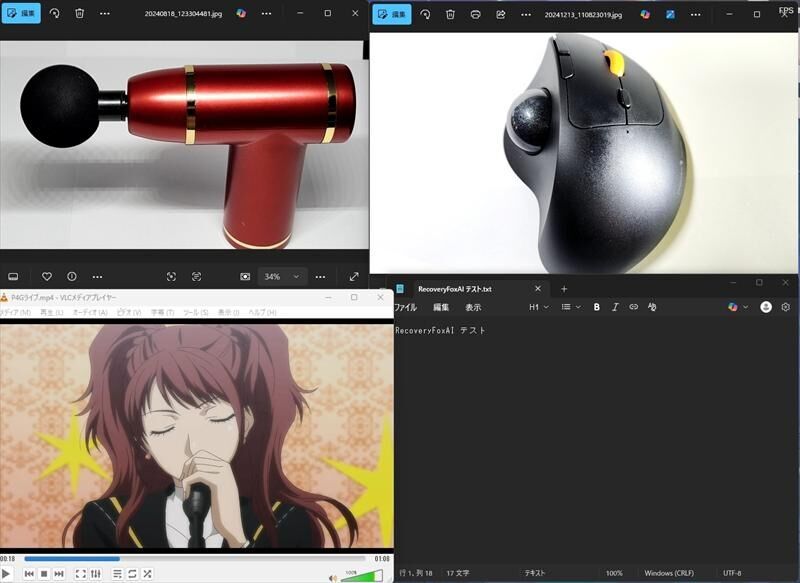Click blue icon next to Copilot in right Photos window
This screenshot has height=583, width=800.
(x=670, y=14)
